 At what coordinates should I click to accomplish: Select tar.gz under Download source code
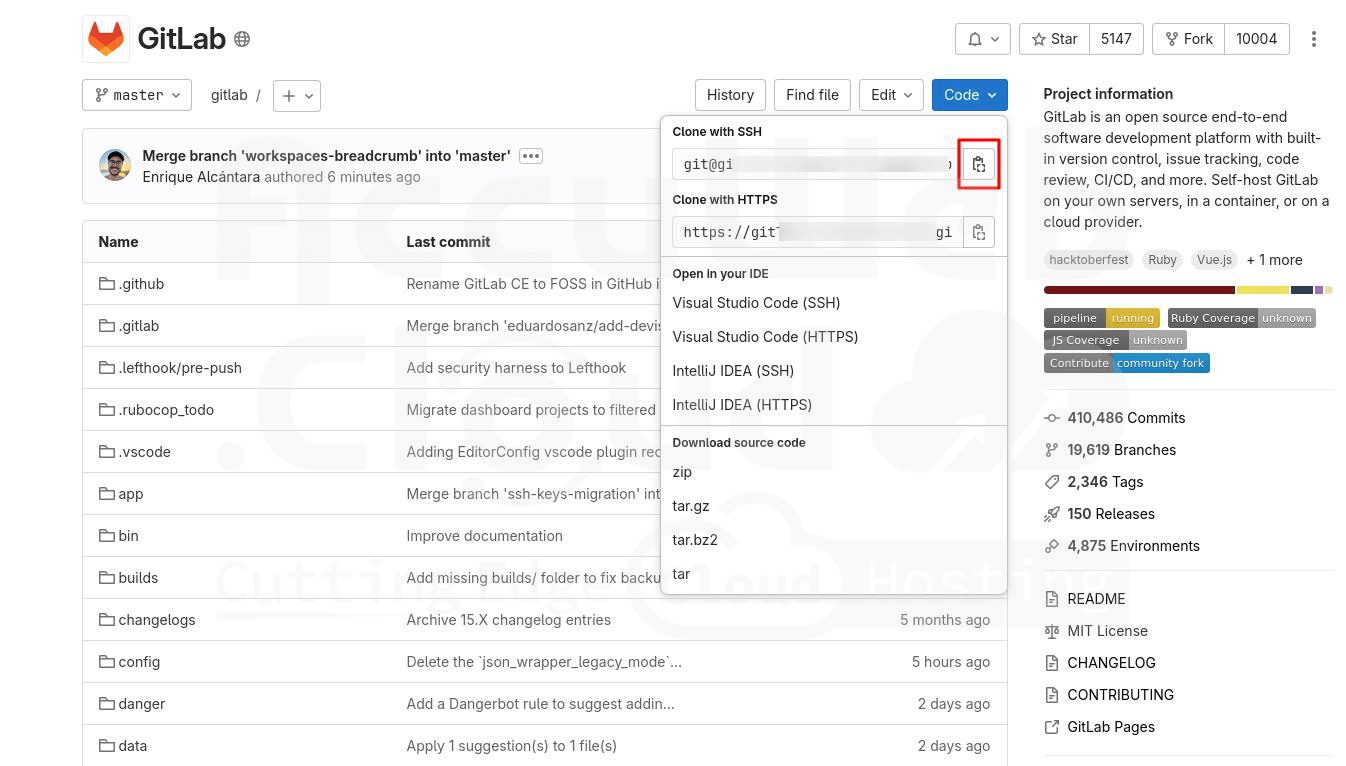click(690, 506)
